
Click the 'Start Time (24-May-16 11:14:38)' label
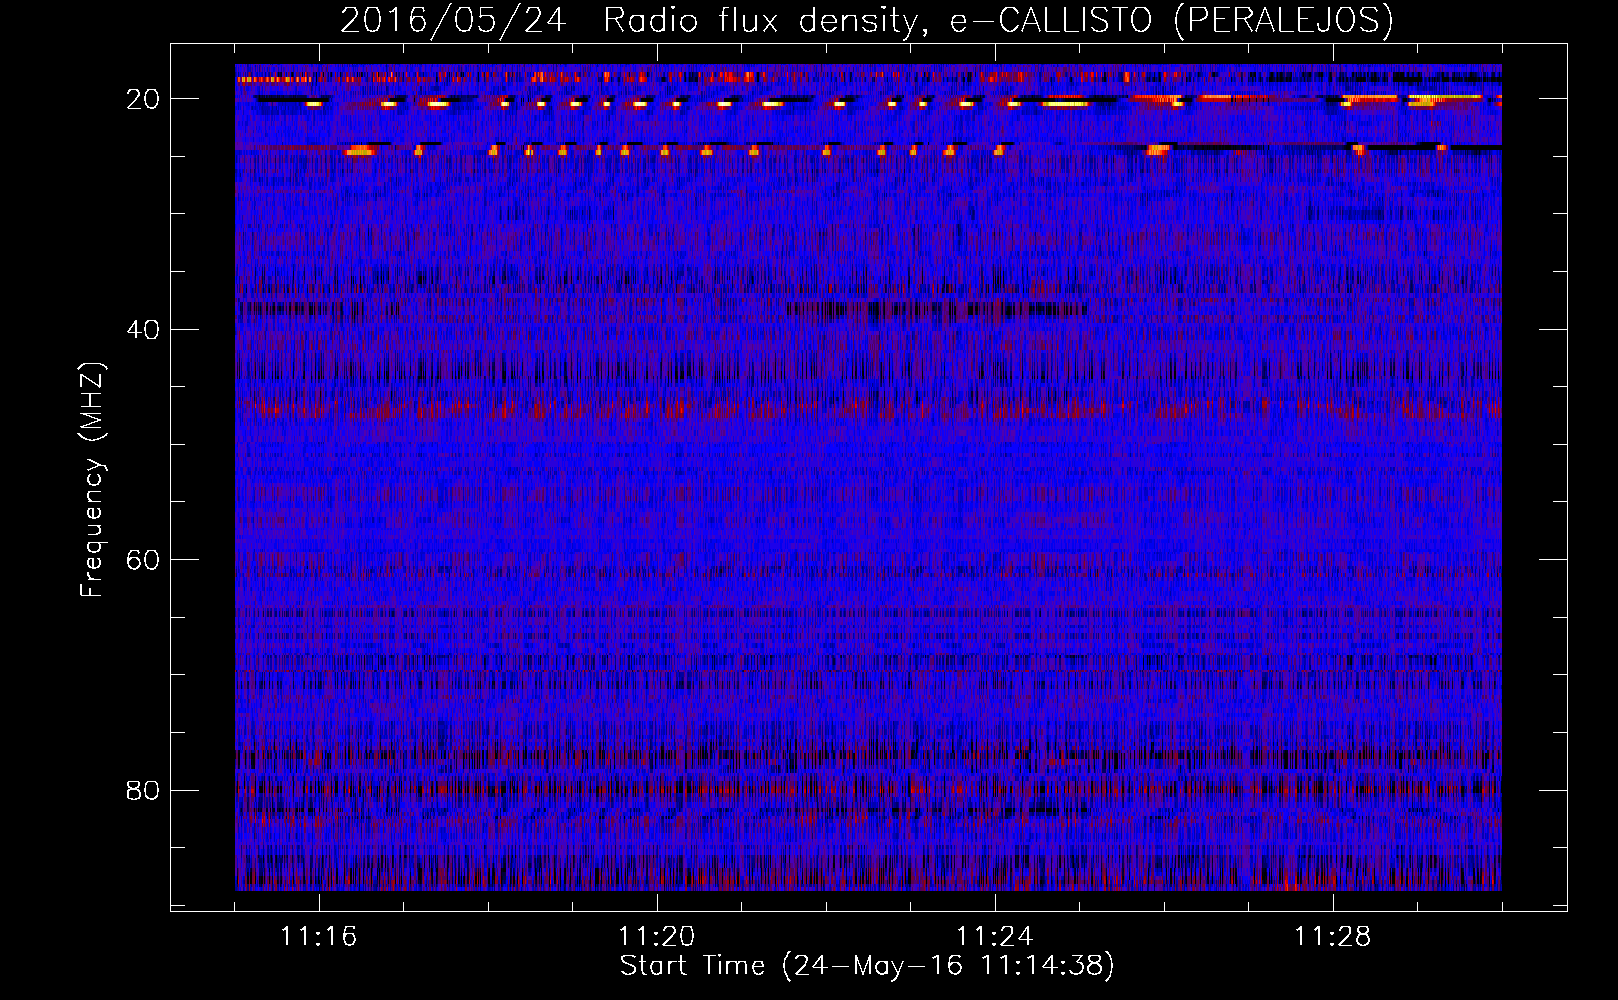(x=867, y=966)
